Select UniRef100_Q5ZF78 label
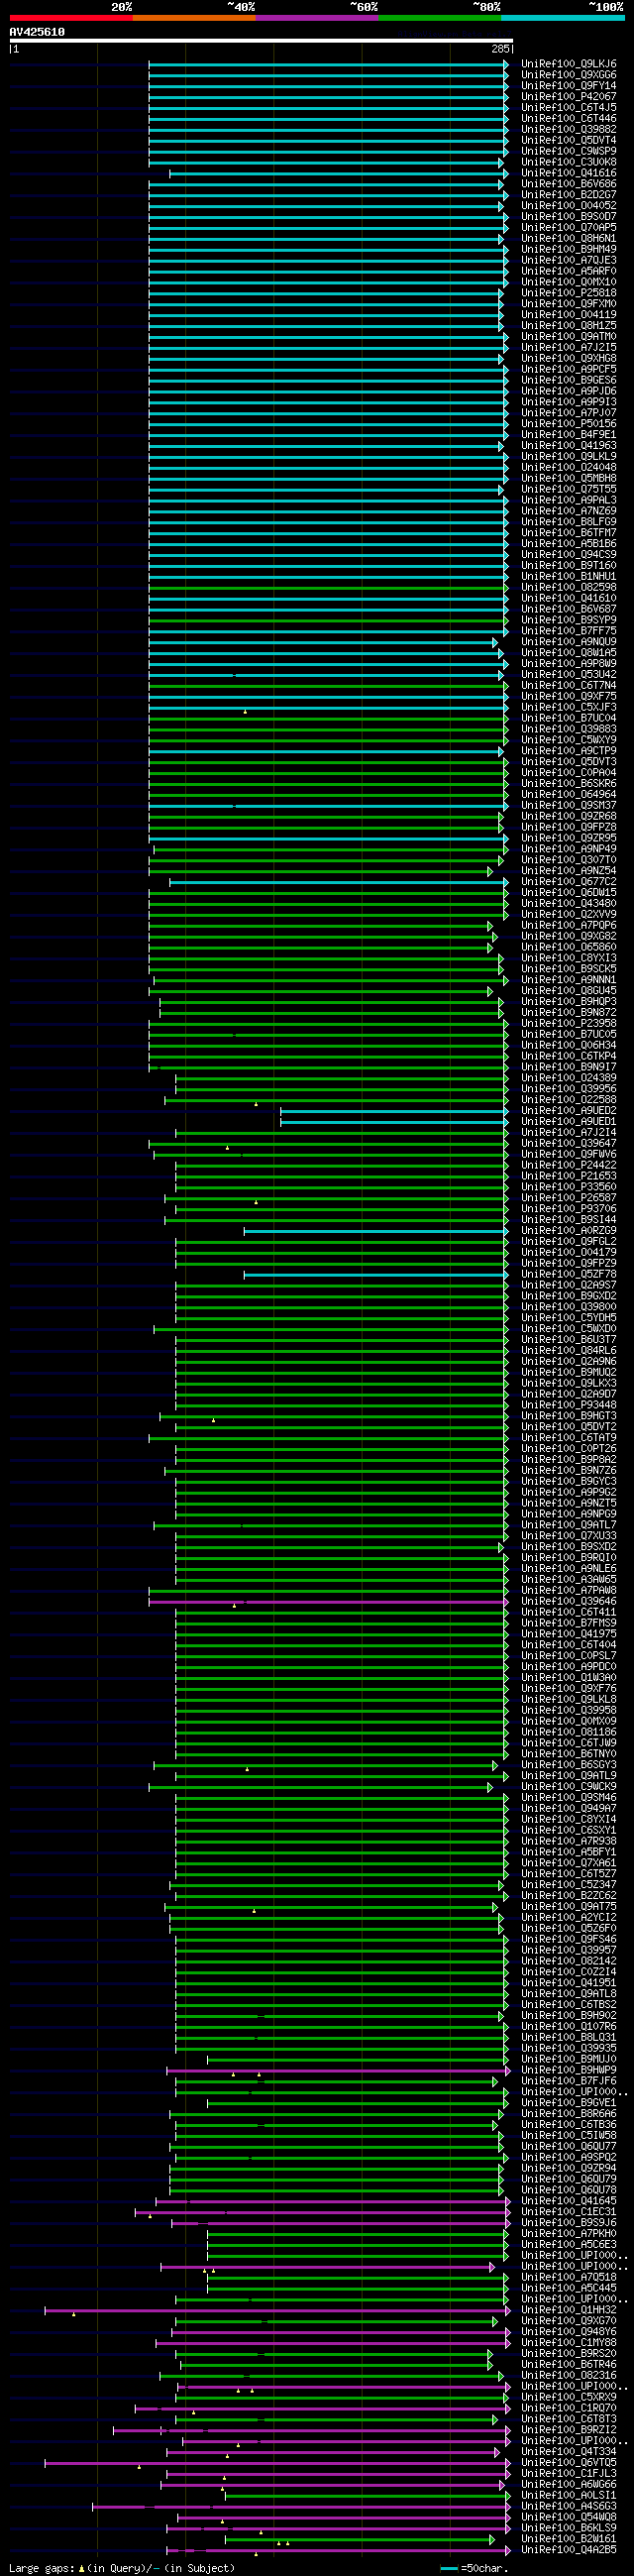Image resolution: width=634 pixels, height=2576 pixels. 568,1275
